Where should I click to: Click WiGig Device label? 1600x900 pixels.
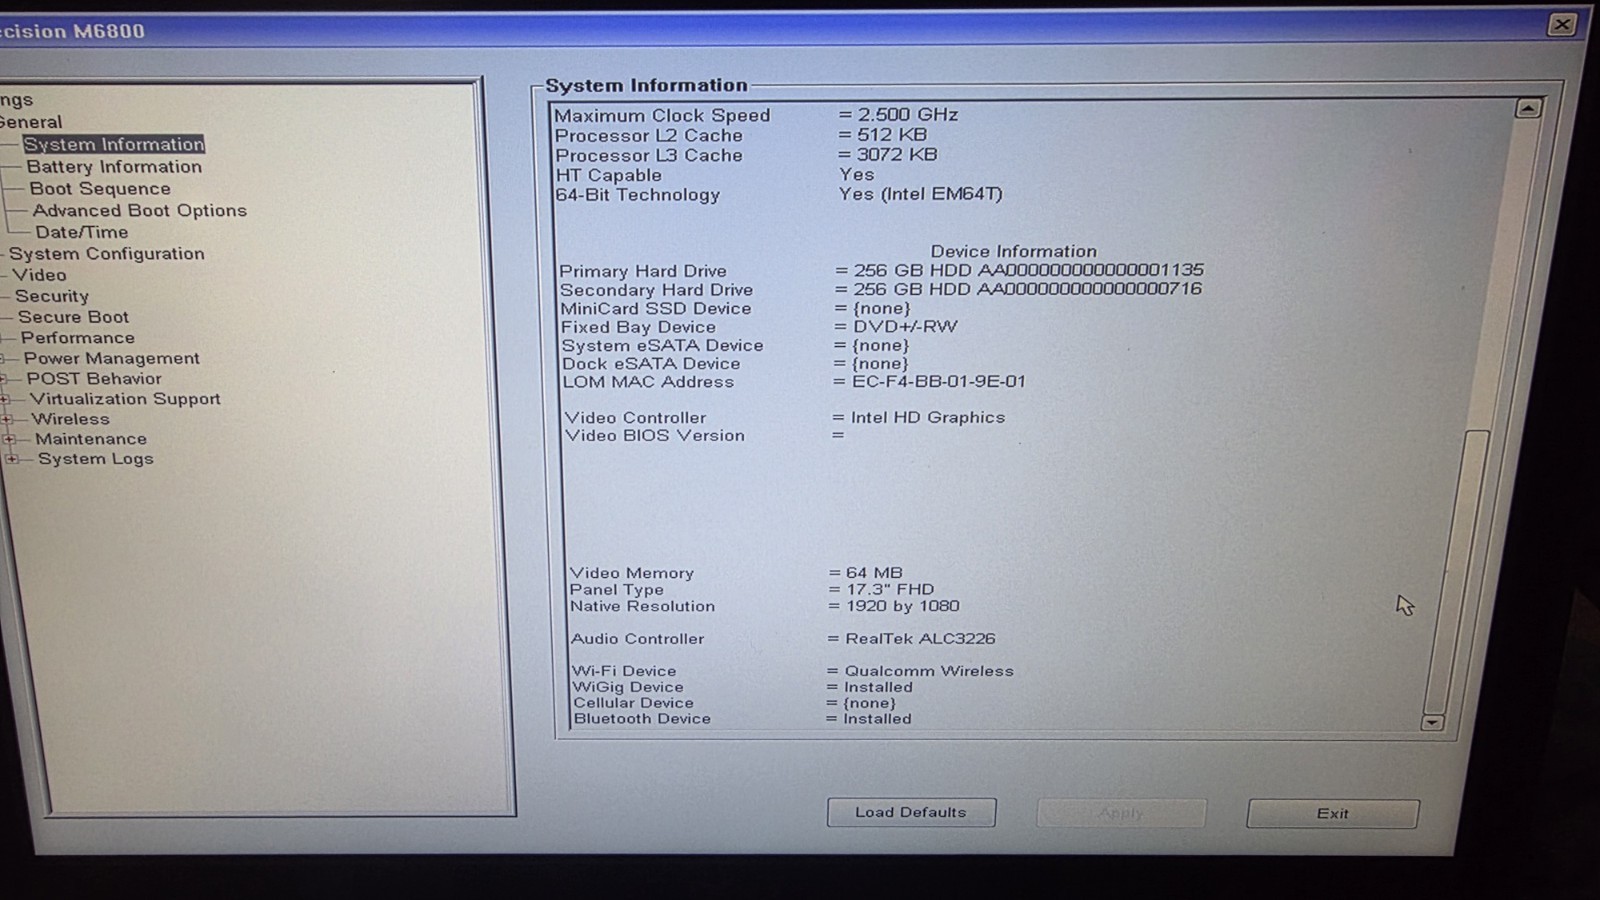tap(628, 687)
